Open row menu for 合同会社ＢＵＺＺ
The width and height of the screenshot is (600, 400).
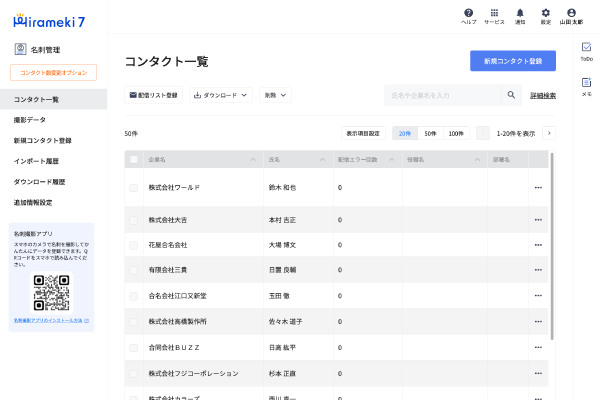click(x=538, y=348)
